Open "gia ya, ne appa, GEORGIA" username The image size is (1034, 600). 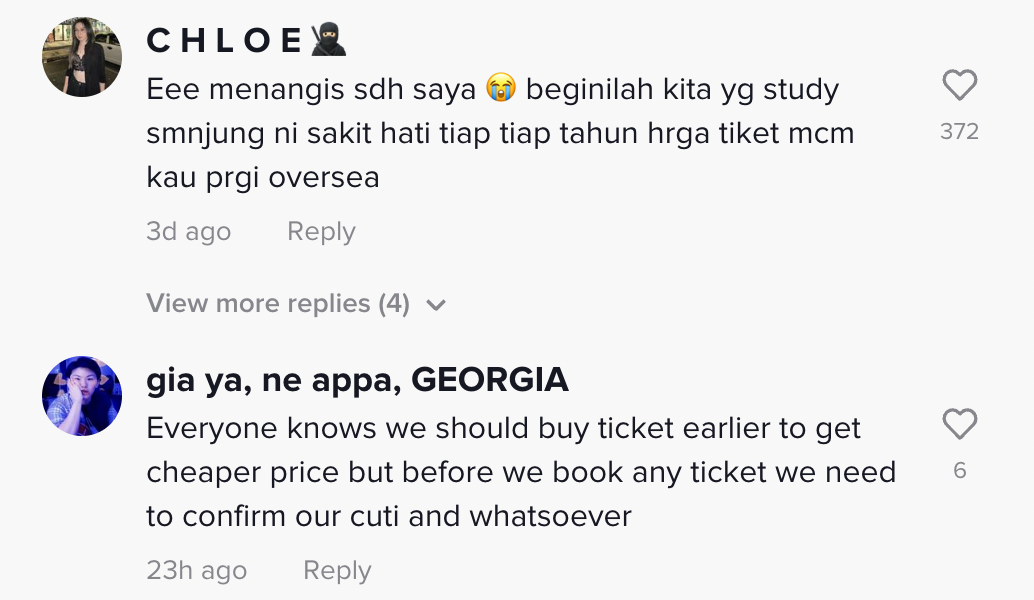(x=357, y=380)
